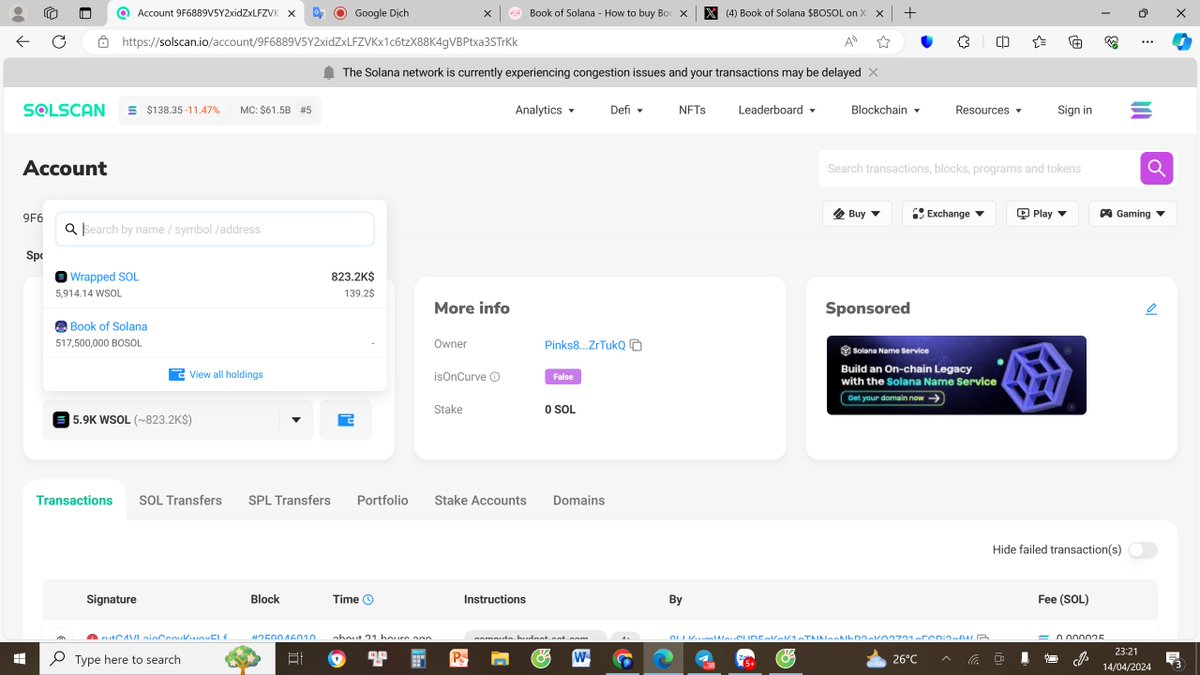1200x675 pixels.
Task: Switch to Google Dich browser tab
Action: (x=400, y=14)
